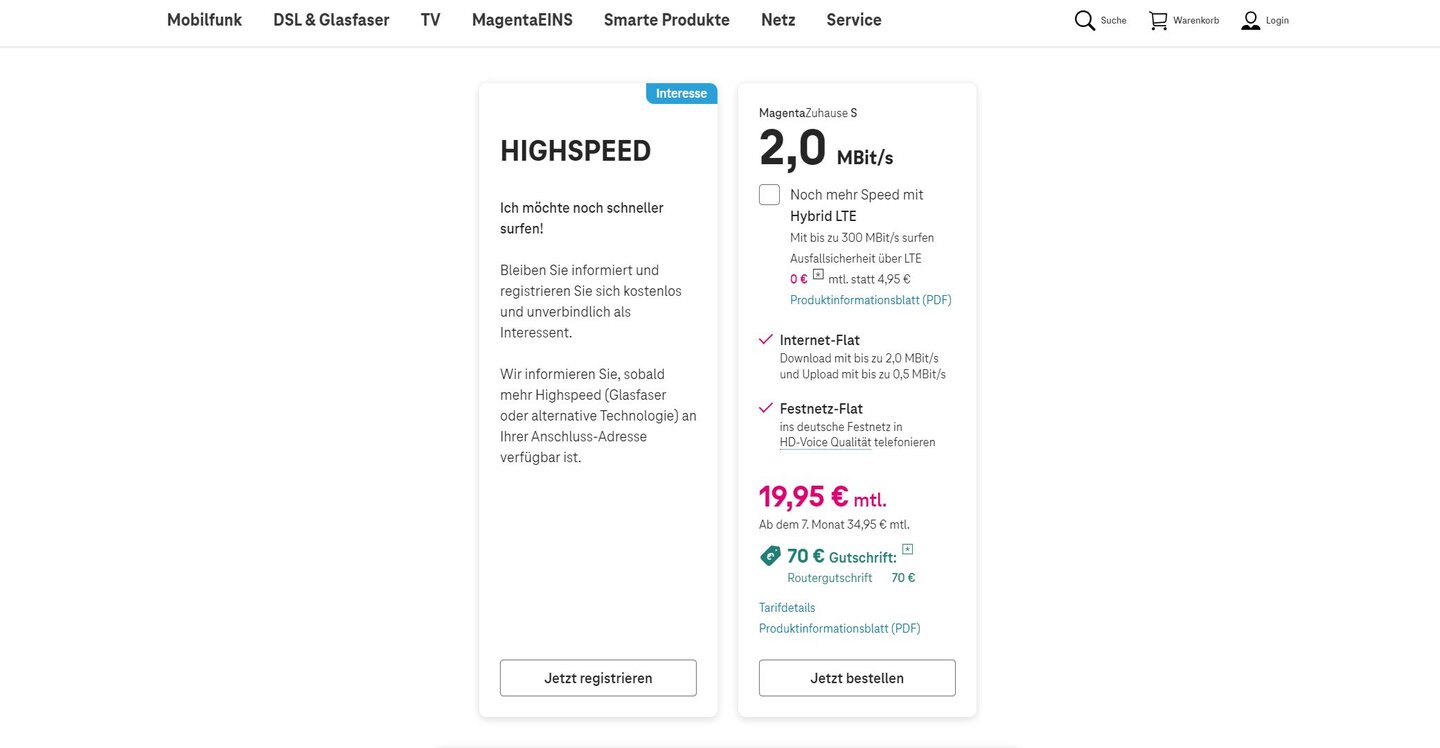This screenshot has height=748, width=1440.
Task: Open the Mobilfunk menu
Action: (x=204, y=20)
